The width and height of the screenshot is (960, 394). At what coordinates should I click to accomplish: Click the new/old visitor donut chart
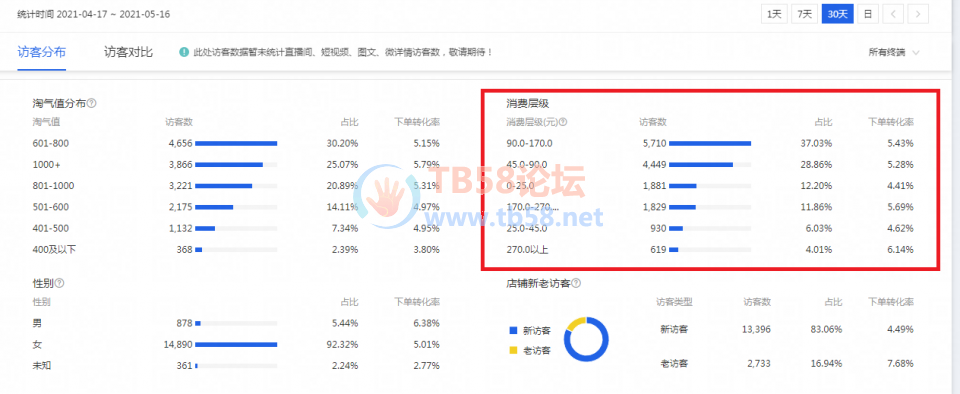[x=587, y=340]
